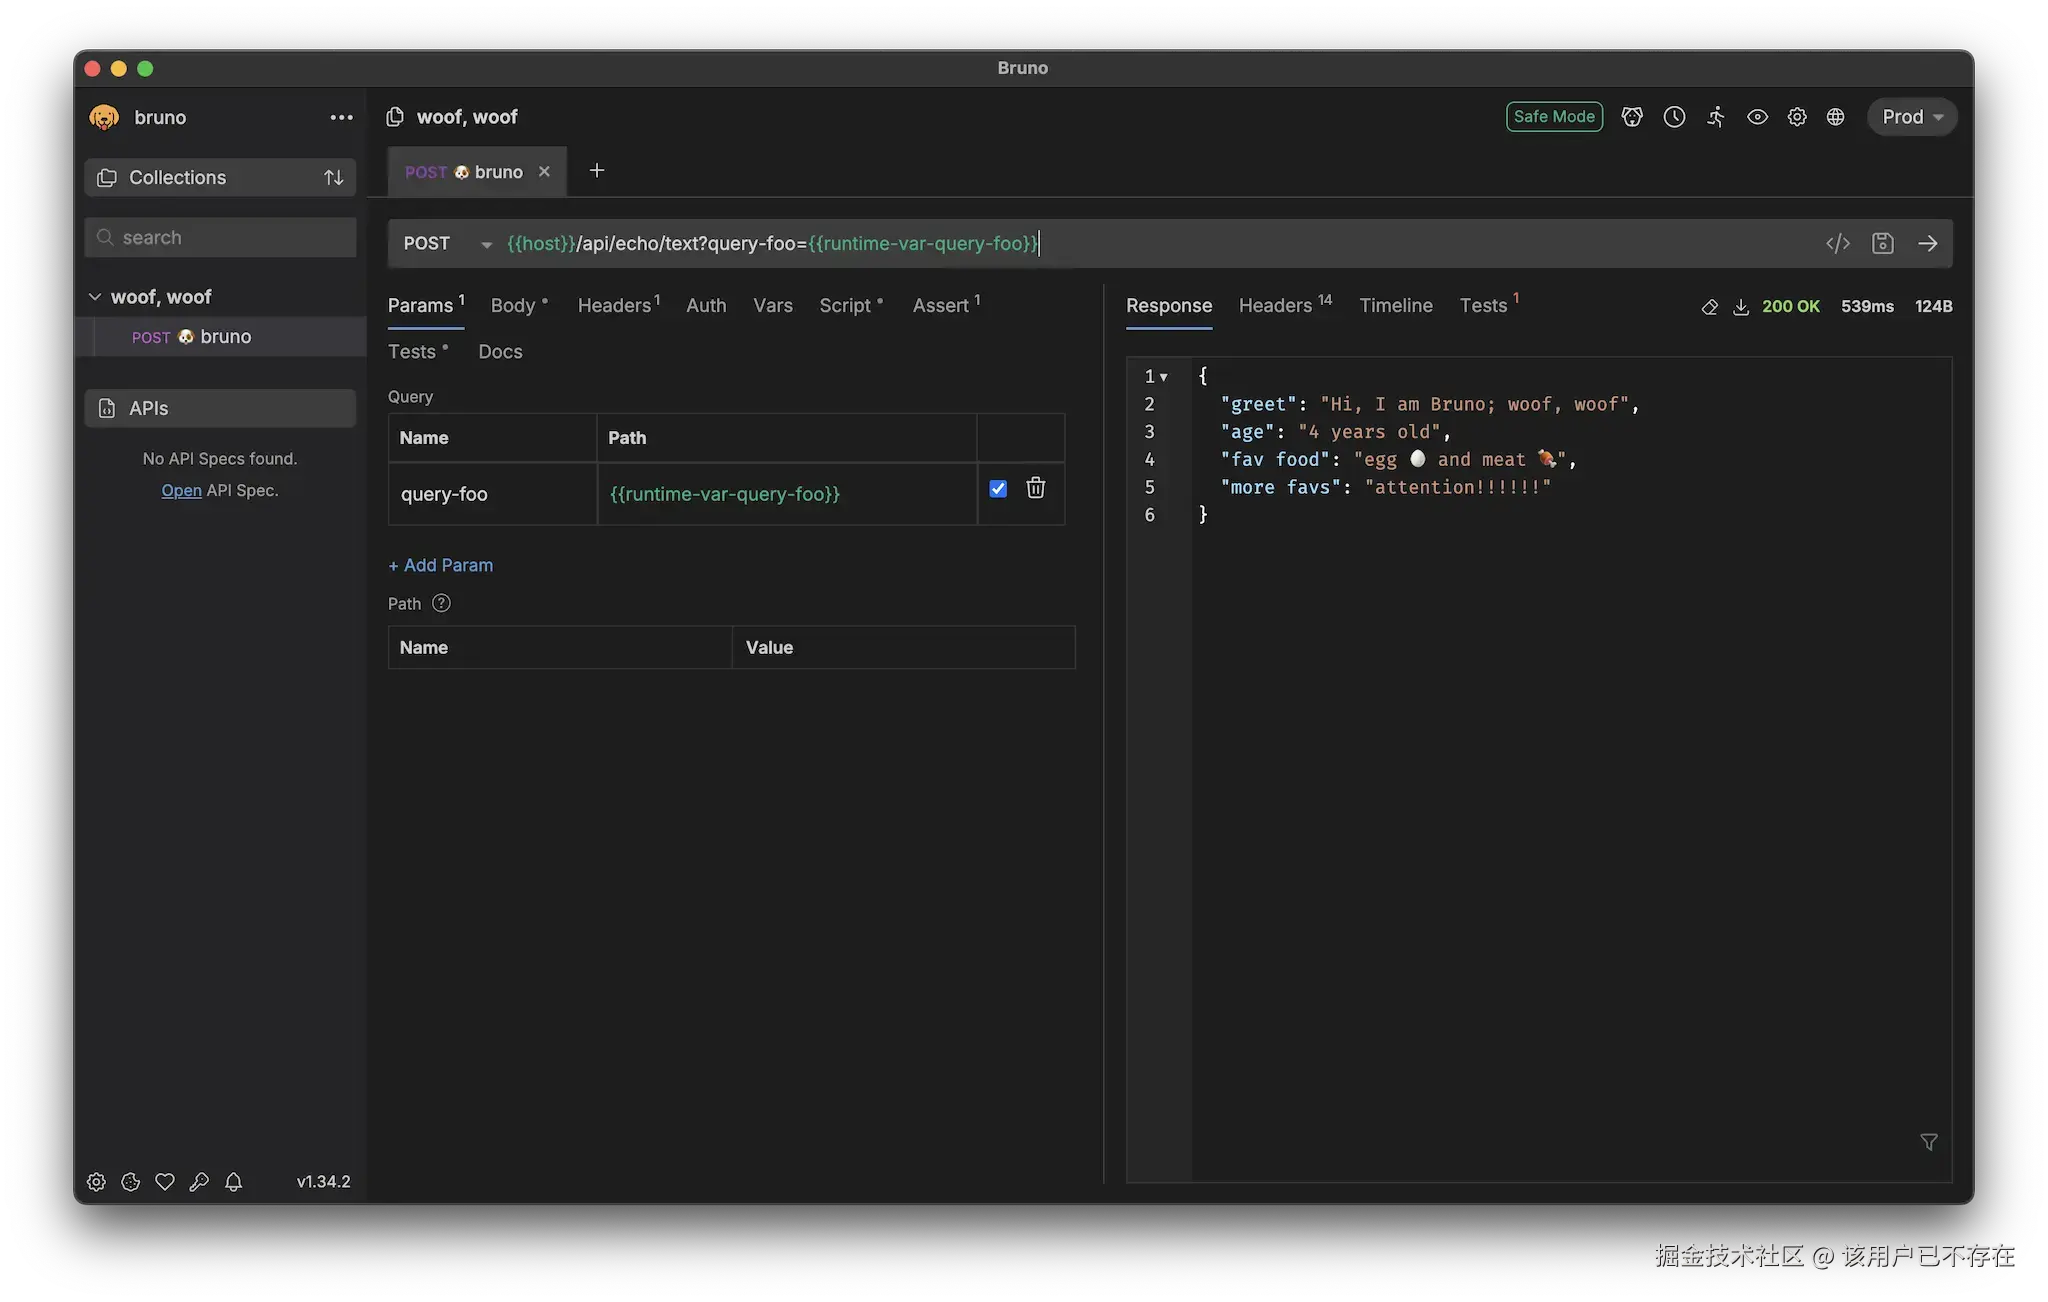2048x1302 pixels.
Task: Click the send request arrow icon
Action: (1927, 243)
